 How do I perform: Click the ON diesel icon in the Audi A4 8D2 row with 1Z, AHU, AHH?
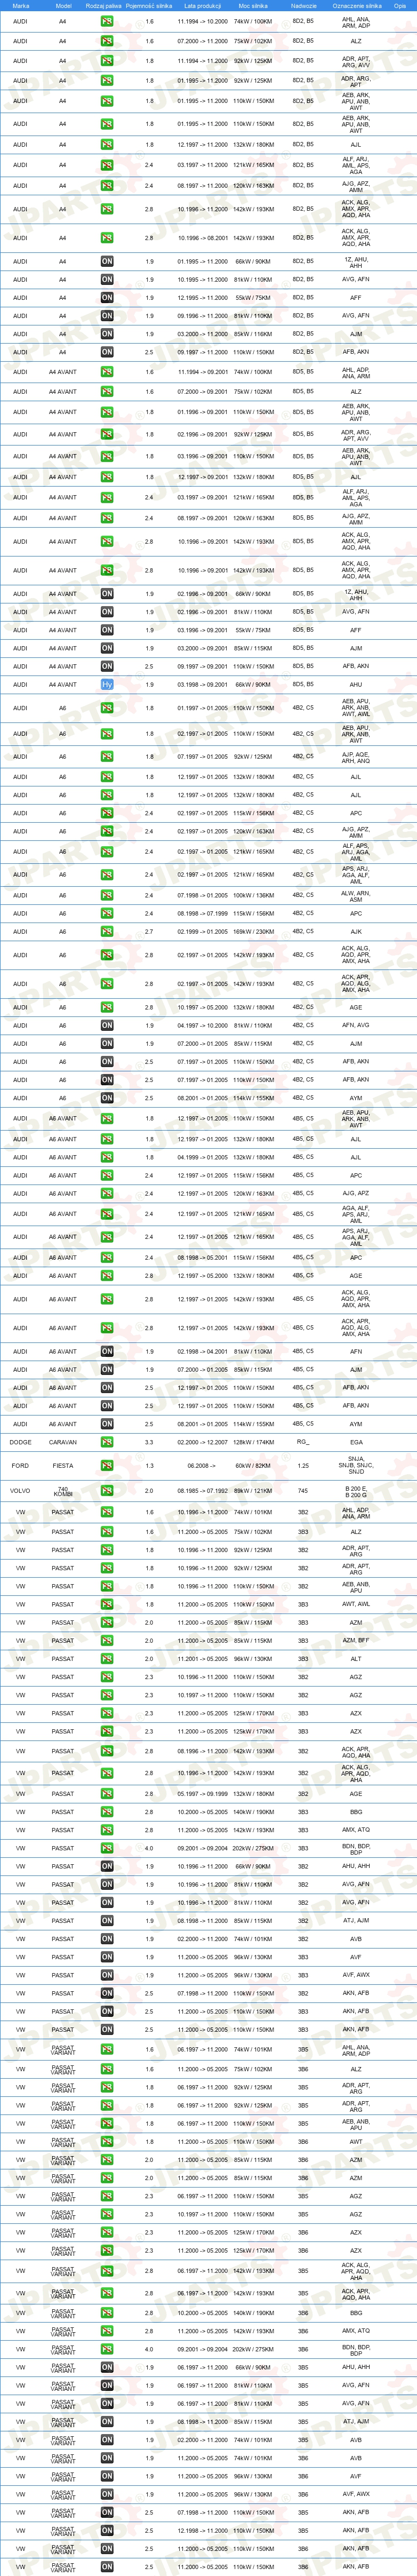coord(107,262)
